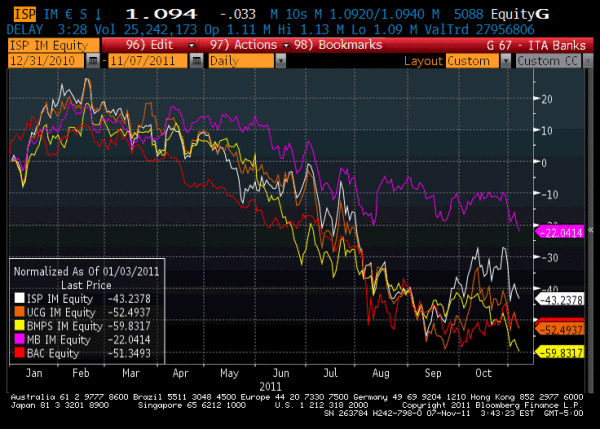Click the ISP IM Equity legend label
The image size is (600, 429).
60,299
